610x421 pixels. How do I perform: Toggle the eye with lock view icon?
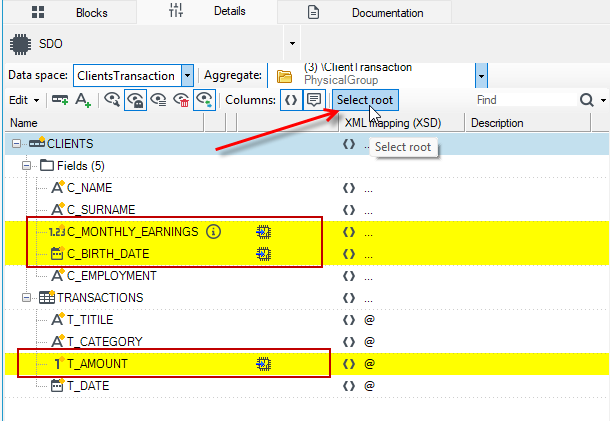click(135, 100)
